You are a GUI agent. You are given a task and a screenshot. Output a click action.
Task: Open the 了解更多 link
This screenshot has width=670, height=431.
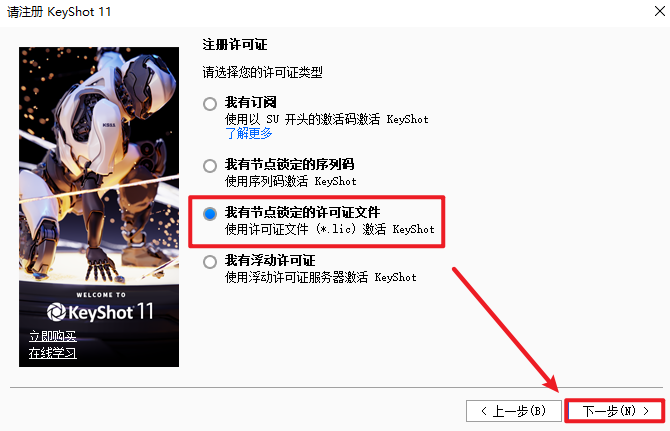pyautogui.click(x=249, y=133)
